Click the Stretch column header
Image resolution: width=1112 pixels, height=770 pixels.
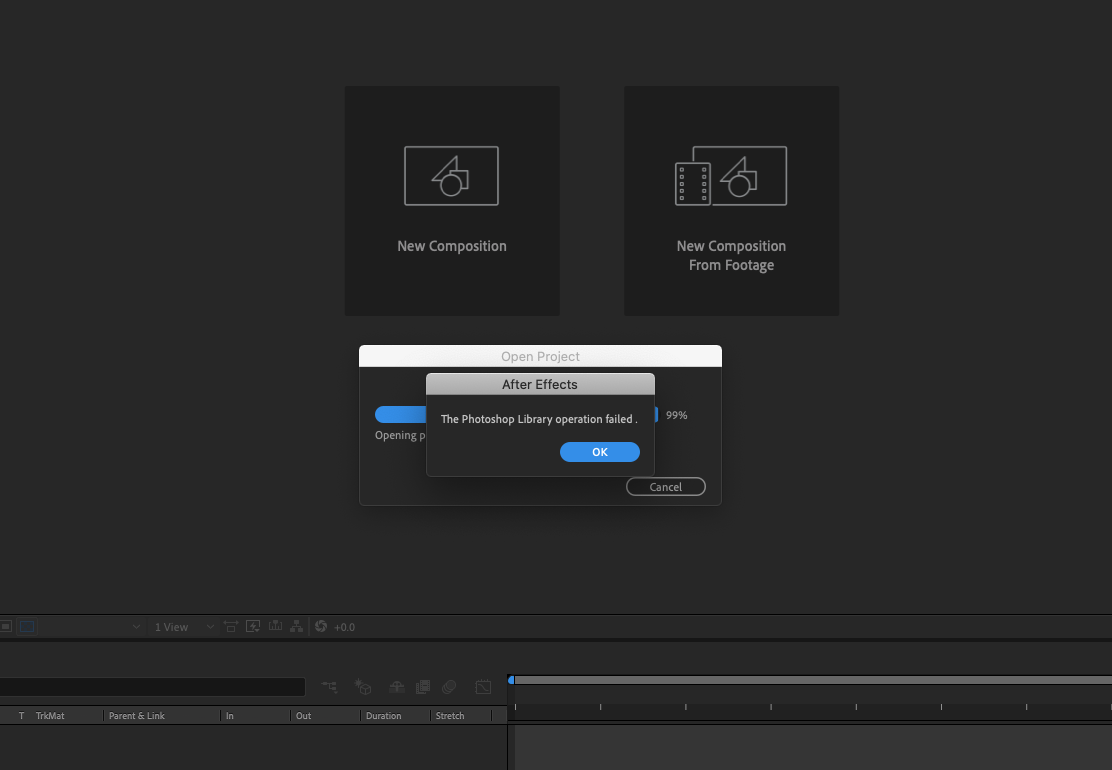(x=450, y=715)
